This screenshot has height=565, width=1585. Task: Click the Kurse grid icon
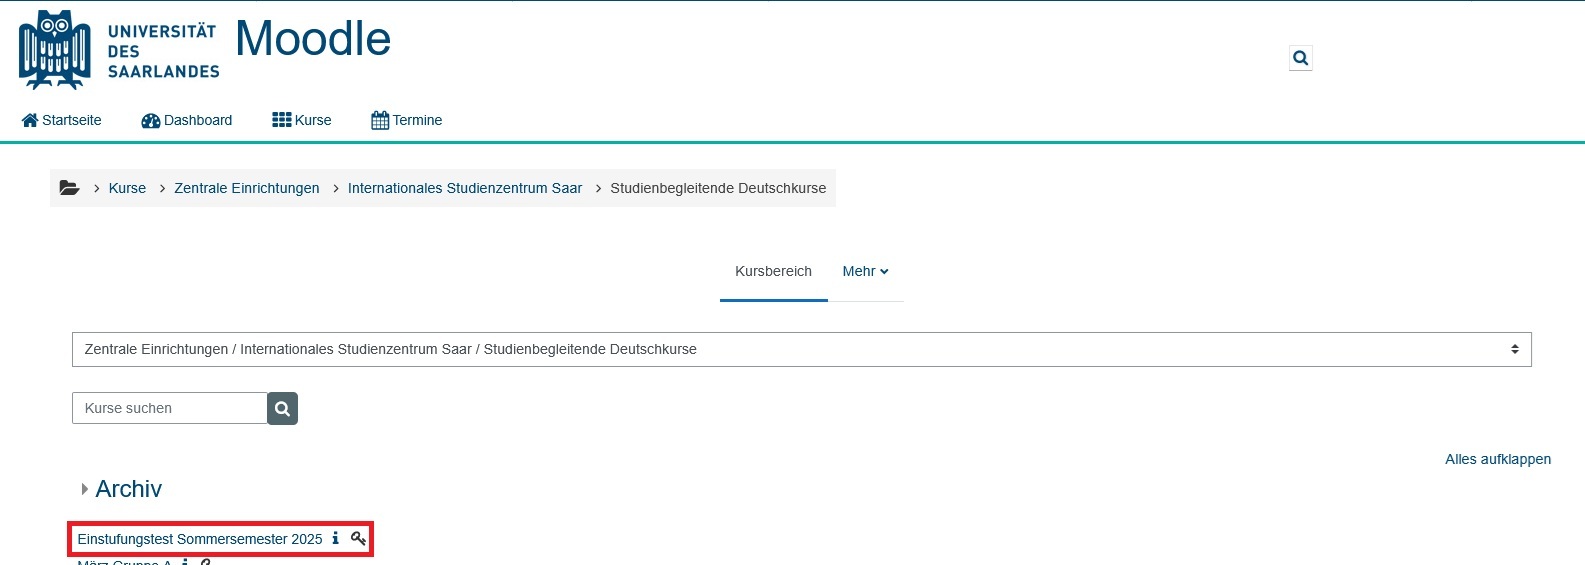(282, 120)
